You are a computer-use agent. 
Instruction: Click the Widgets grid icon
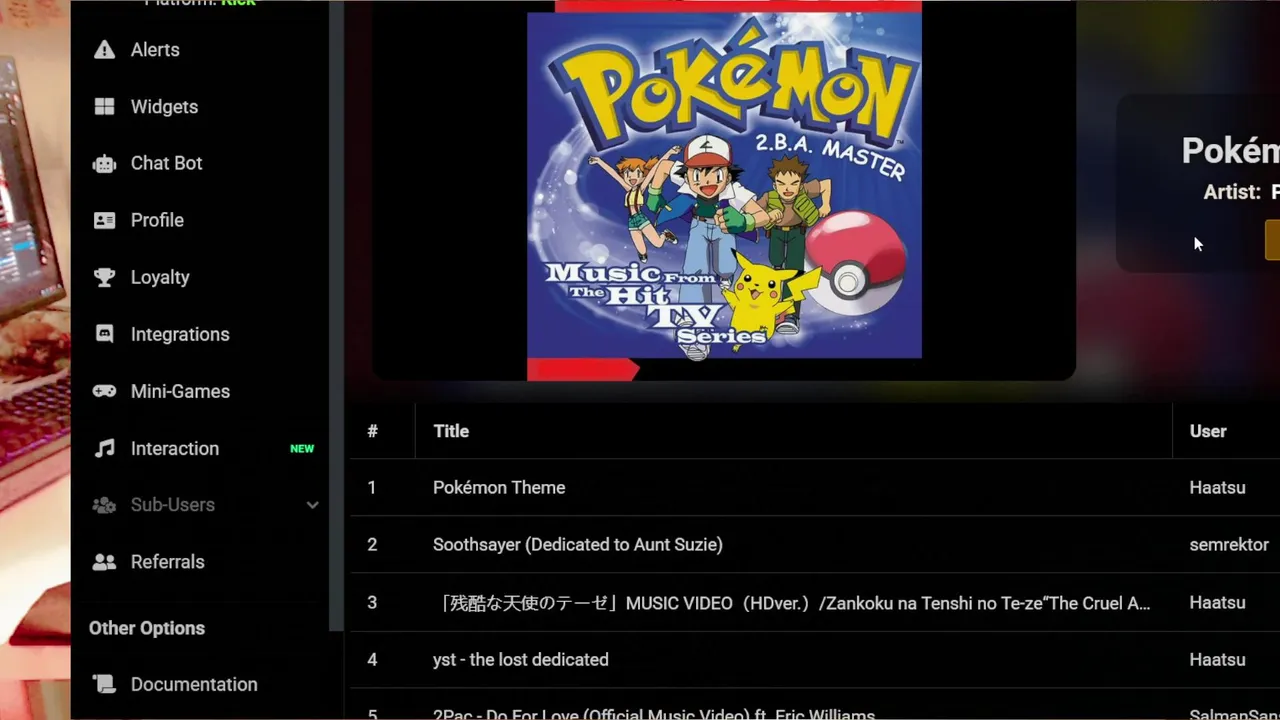point(104,107)
